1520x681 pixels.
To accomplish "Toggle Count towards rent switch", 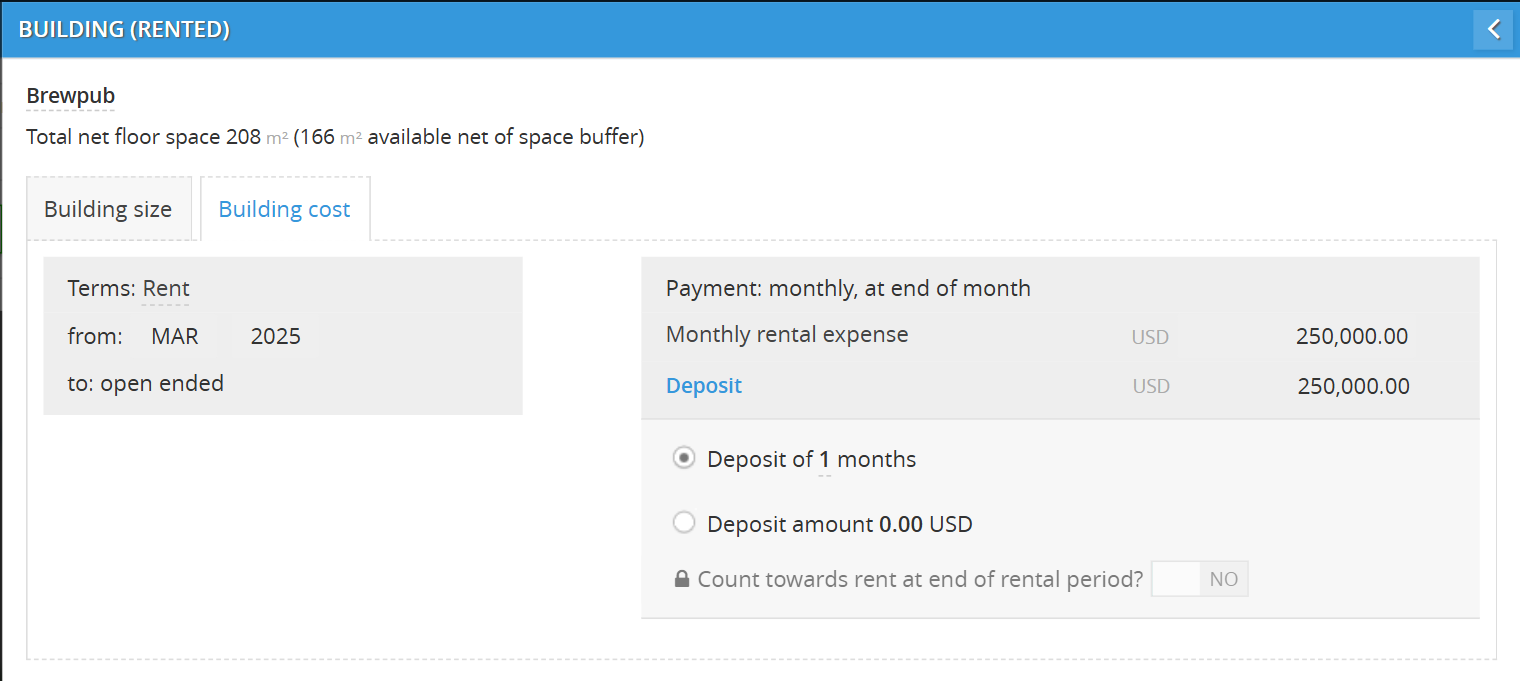I will point(1199,579).
